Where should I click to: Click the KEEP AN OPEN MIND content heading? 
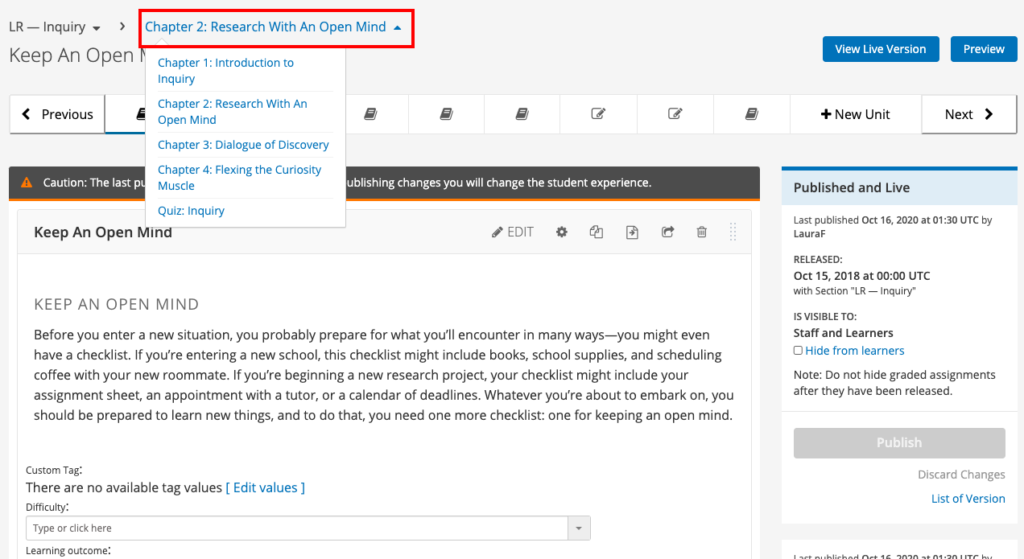click(x=116, y=304)
